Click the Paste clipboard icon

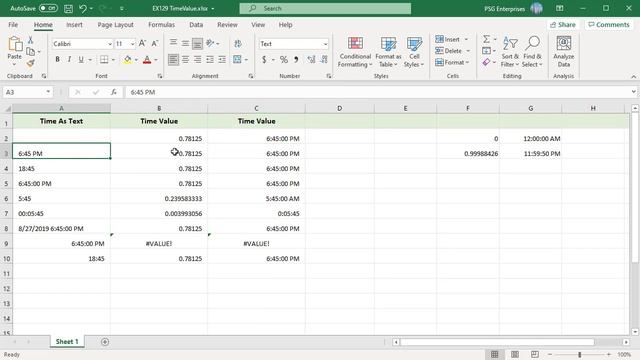point(15,44)
